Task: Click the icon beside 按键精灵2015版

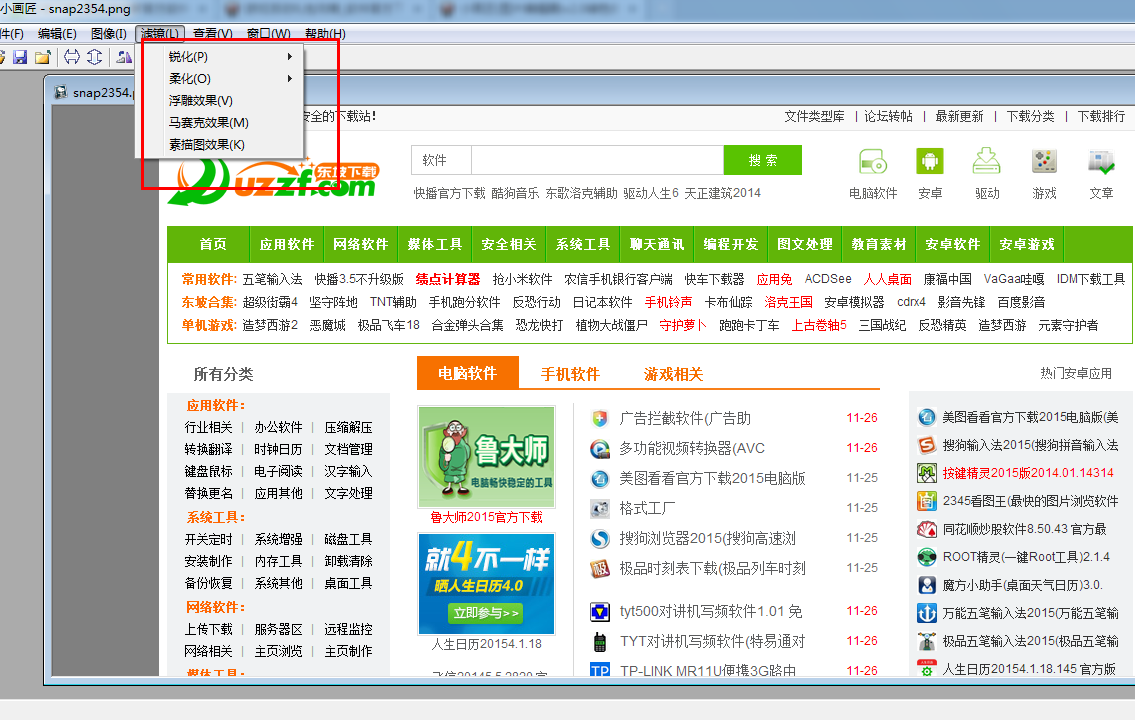Action: tap(927, 473)
